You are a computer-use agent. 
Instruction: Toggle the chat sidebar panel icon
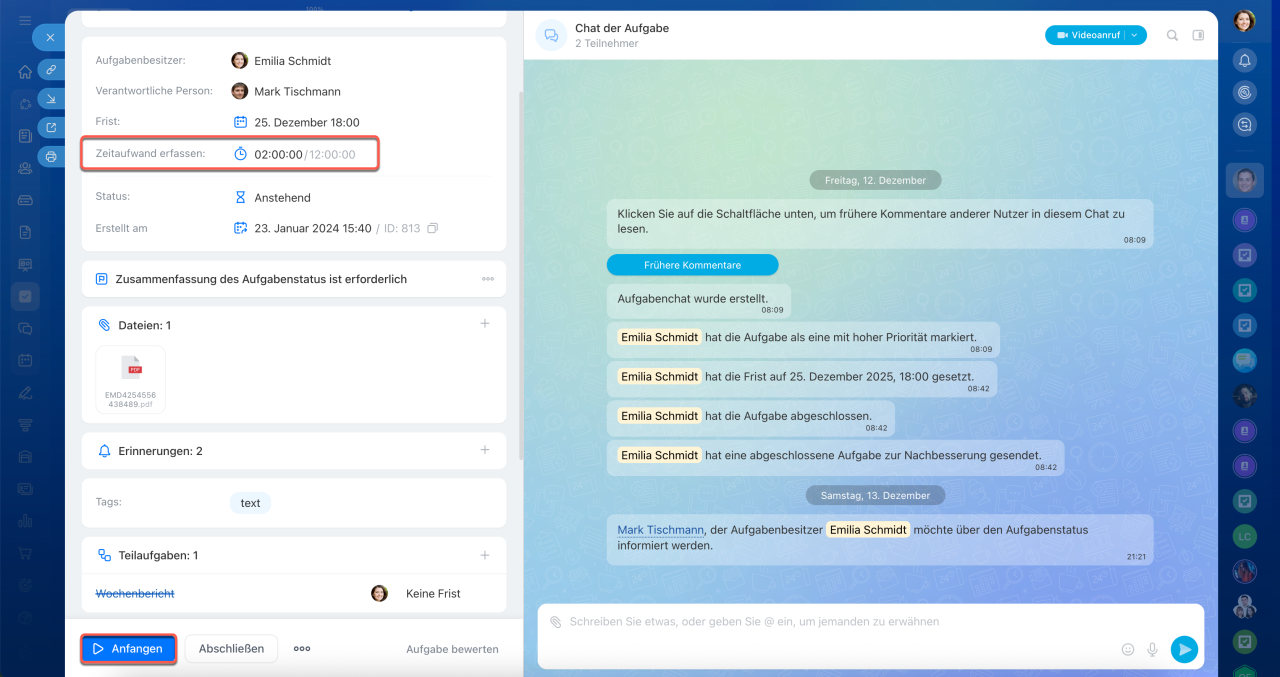coord(1199,35)
